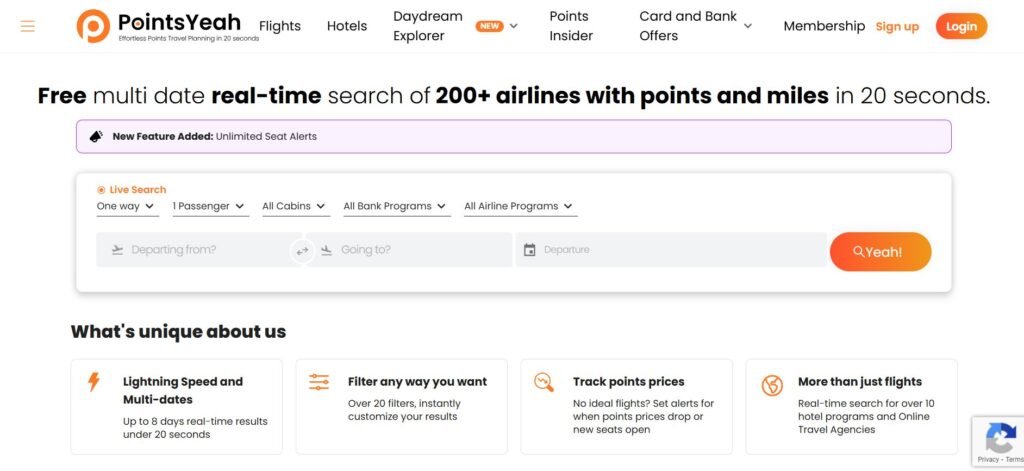Click the orange Login button
Image resolution: width=1024 pixels, height=471 pixels.
tap(961, 26)
